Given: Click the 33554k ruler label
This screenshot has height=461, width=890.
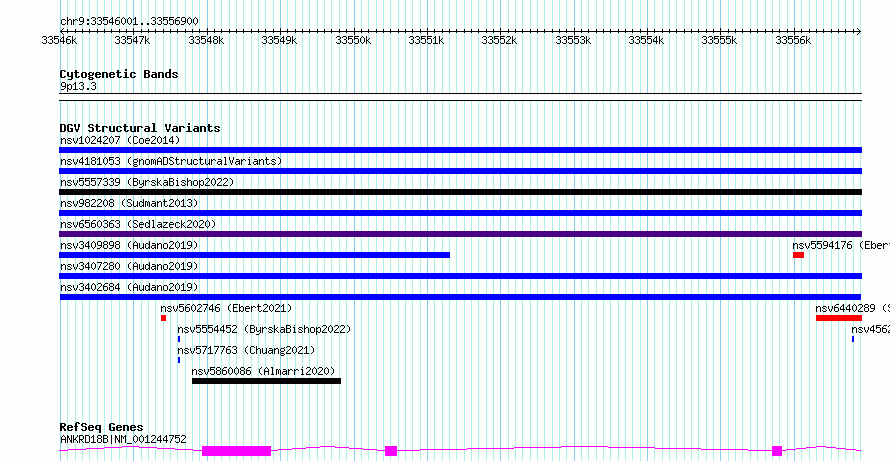Looking at the screenshot, I should pos(646,40).
